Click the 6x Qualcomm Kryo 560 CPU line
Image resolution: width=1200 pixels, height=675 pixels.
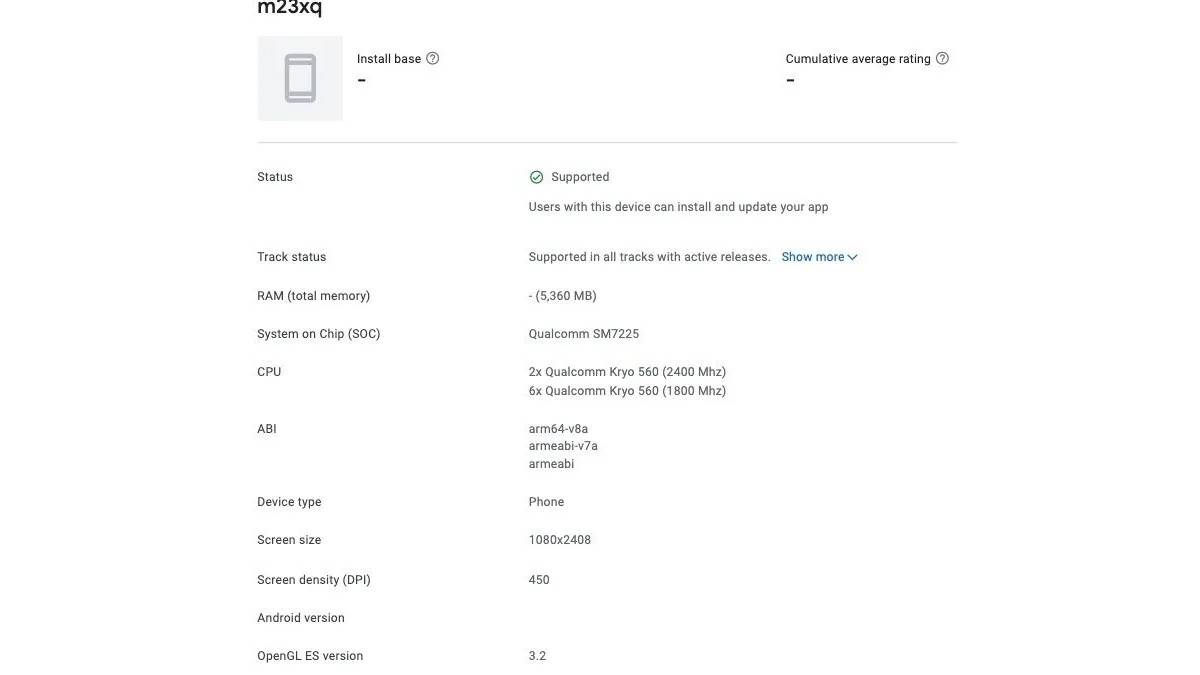(x=627, y=391)
